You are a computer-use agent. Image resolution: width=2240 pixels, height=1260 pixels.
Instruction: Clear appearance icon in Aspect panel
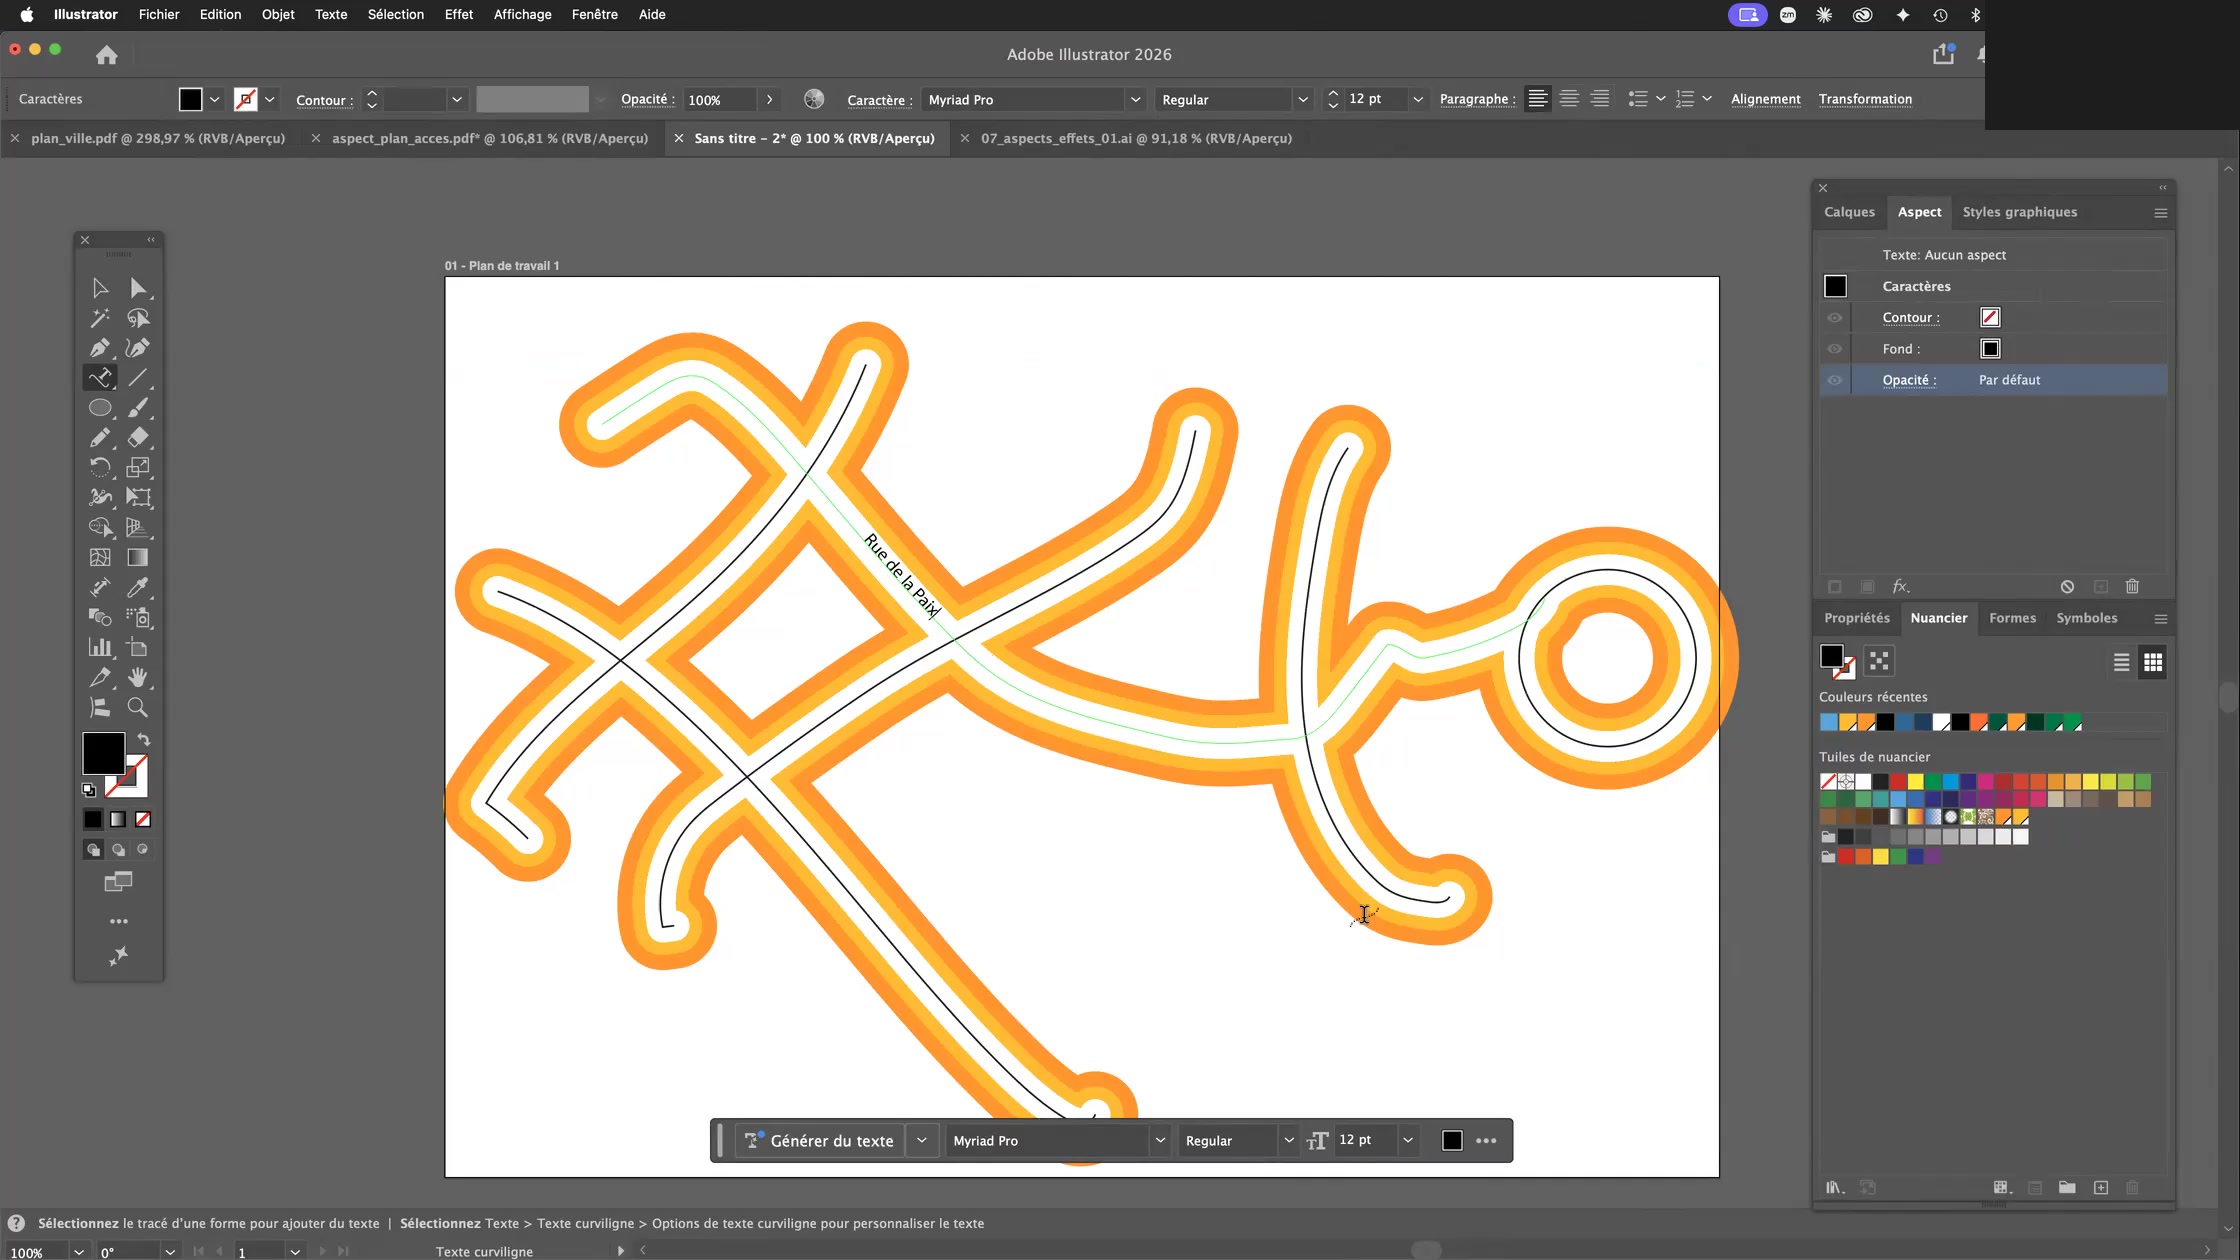tap(2067, 587)
